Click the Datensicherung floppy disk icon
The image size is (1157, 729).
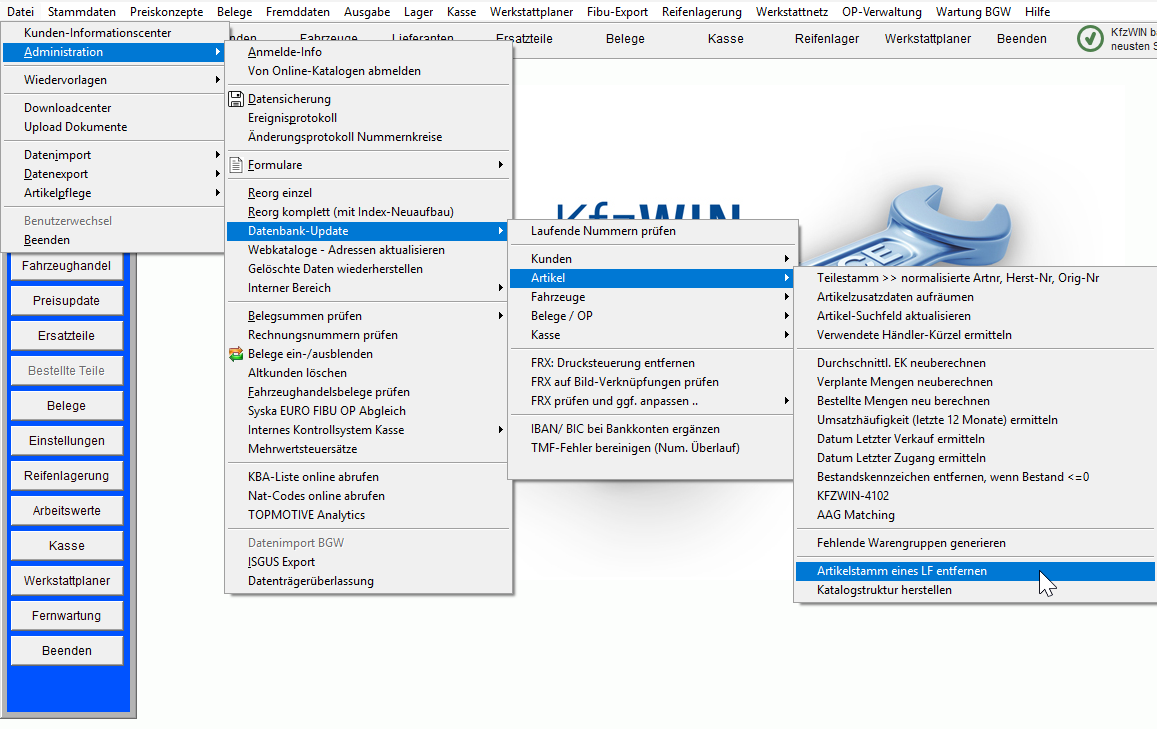click(236, 99)
